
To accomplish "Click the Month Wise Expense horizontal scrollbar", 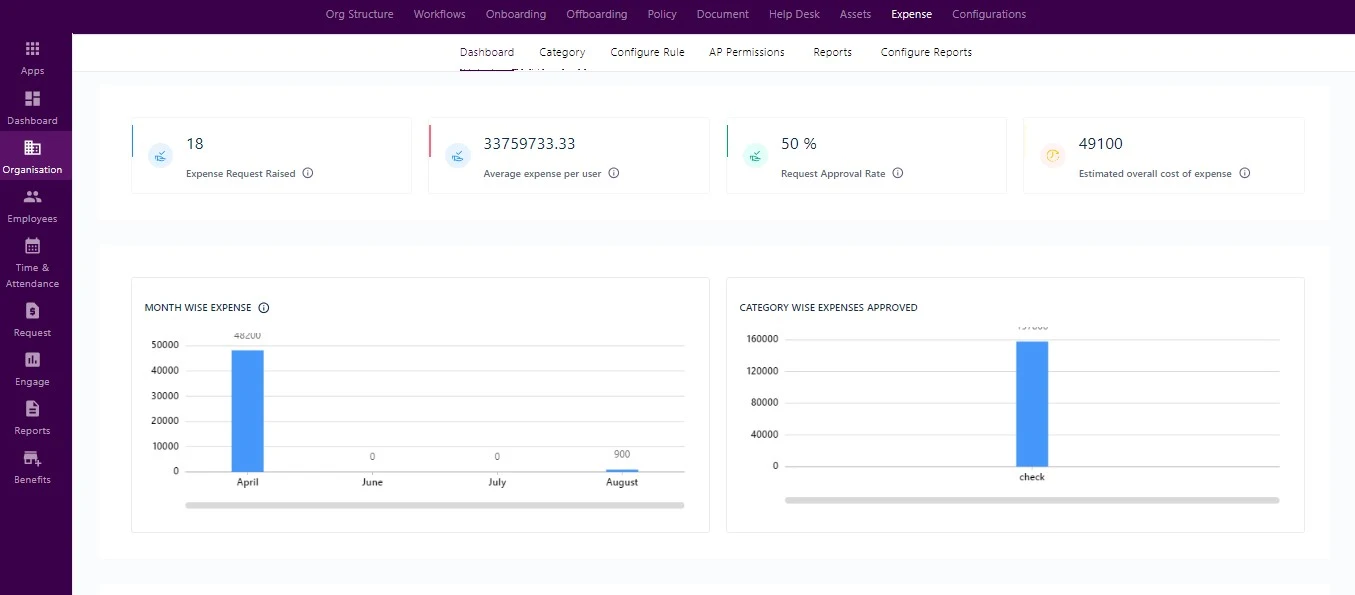I will [x=435, y=505].
